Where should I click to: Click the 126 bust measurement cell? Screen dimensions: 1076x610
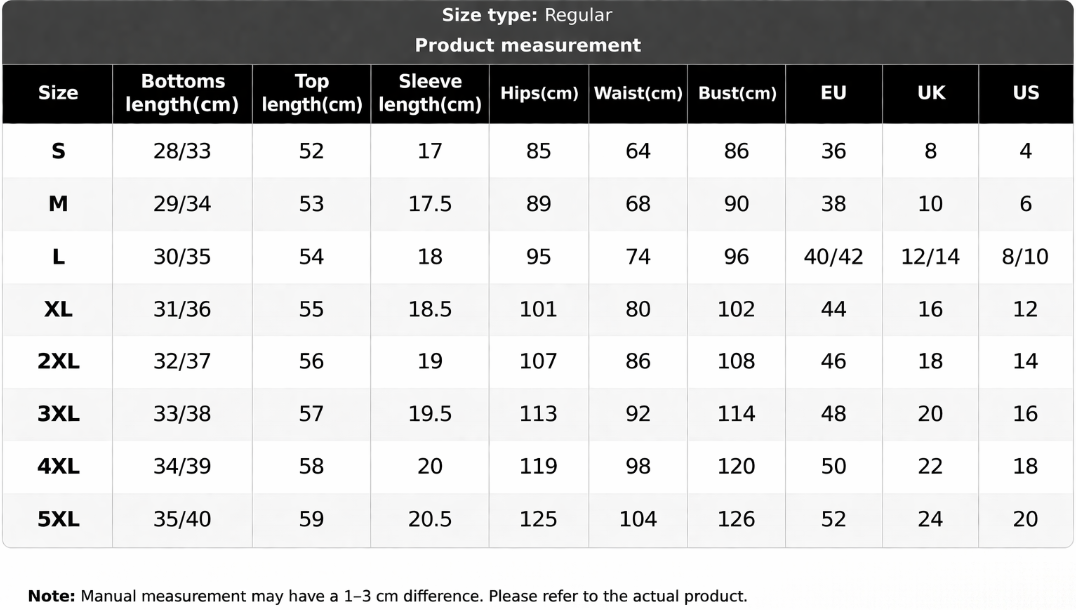[x=736, y=519]
